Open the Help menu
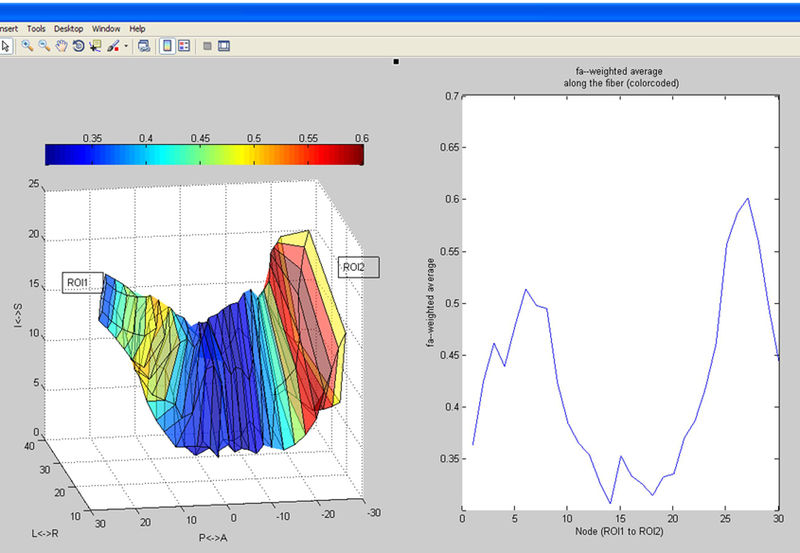800x553 pixels. 137,29
